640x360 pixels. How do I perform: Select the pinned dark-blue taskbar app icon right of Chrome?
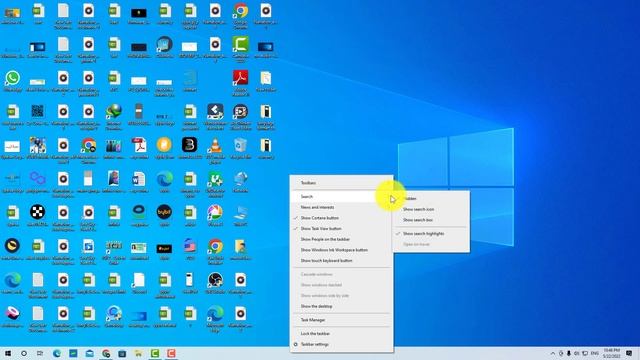122,353
